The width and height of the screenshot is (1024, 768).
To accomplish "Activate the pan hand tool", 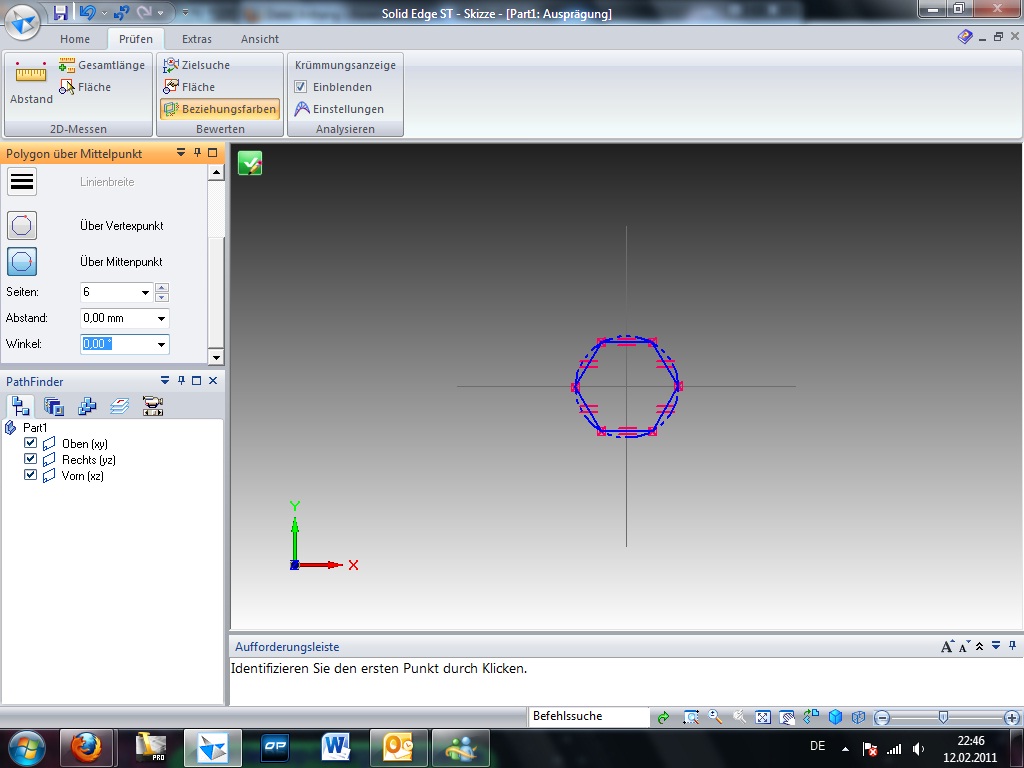I will click(787, 717).
